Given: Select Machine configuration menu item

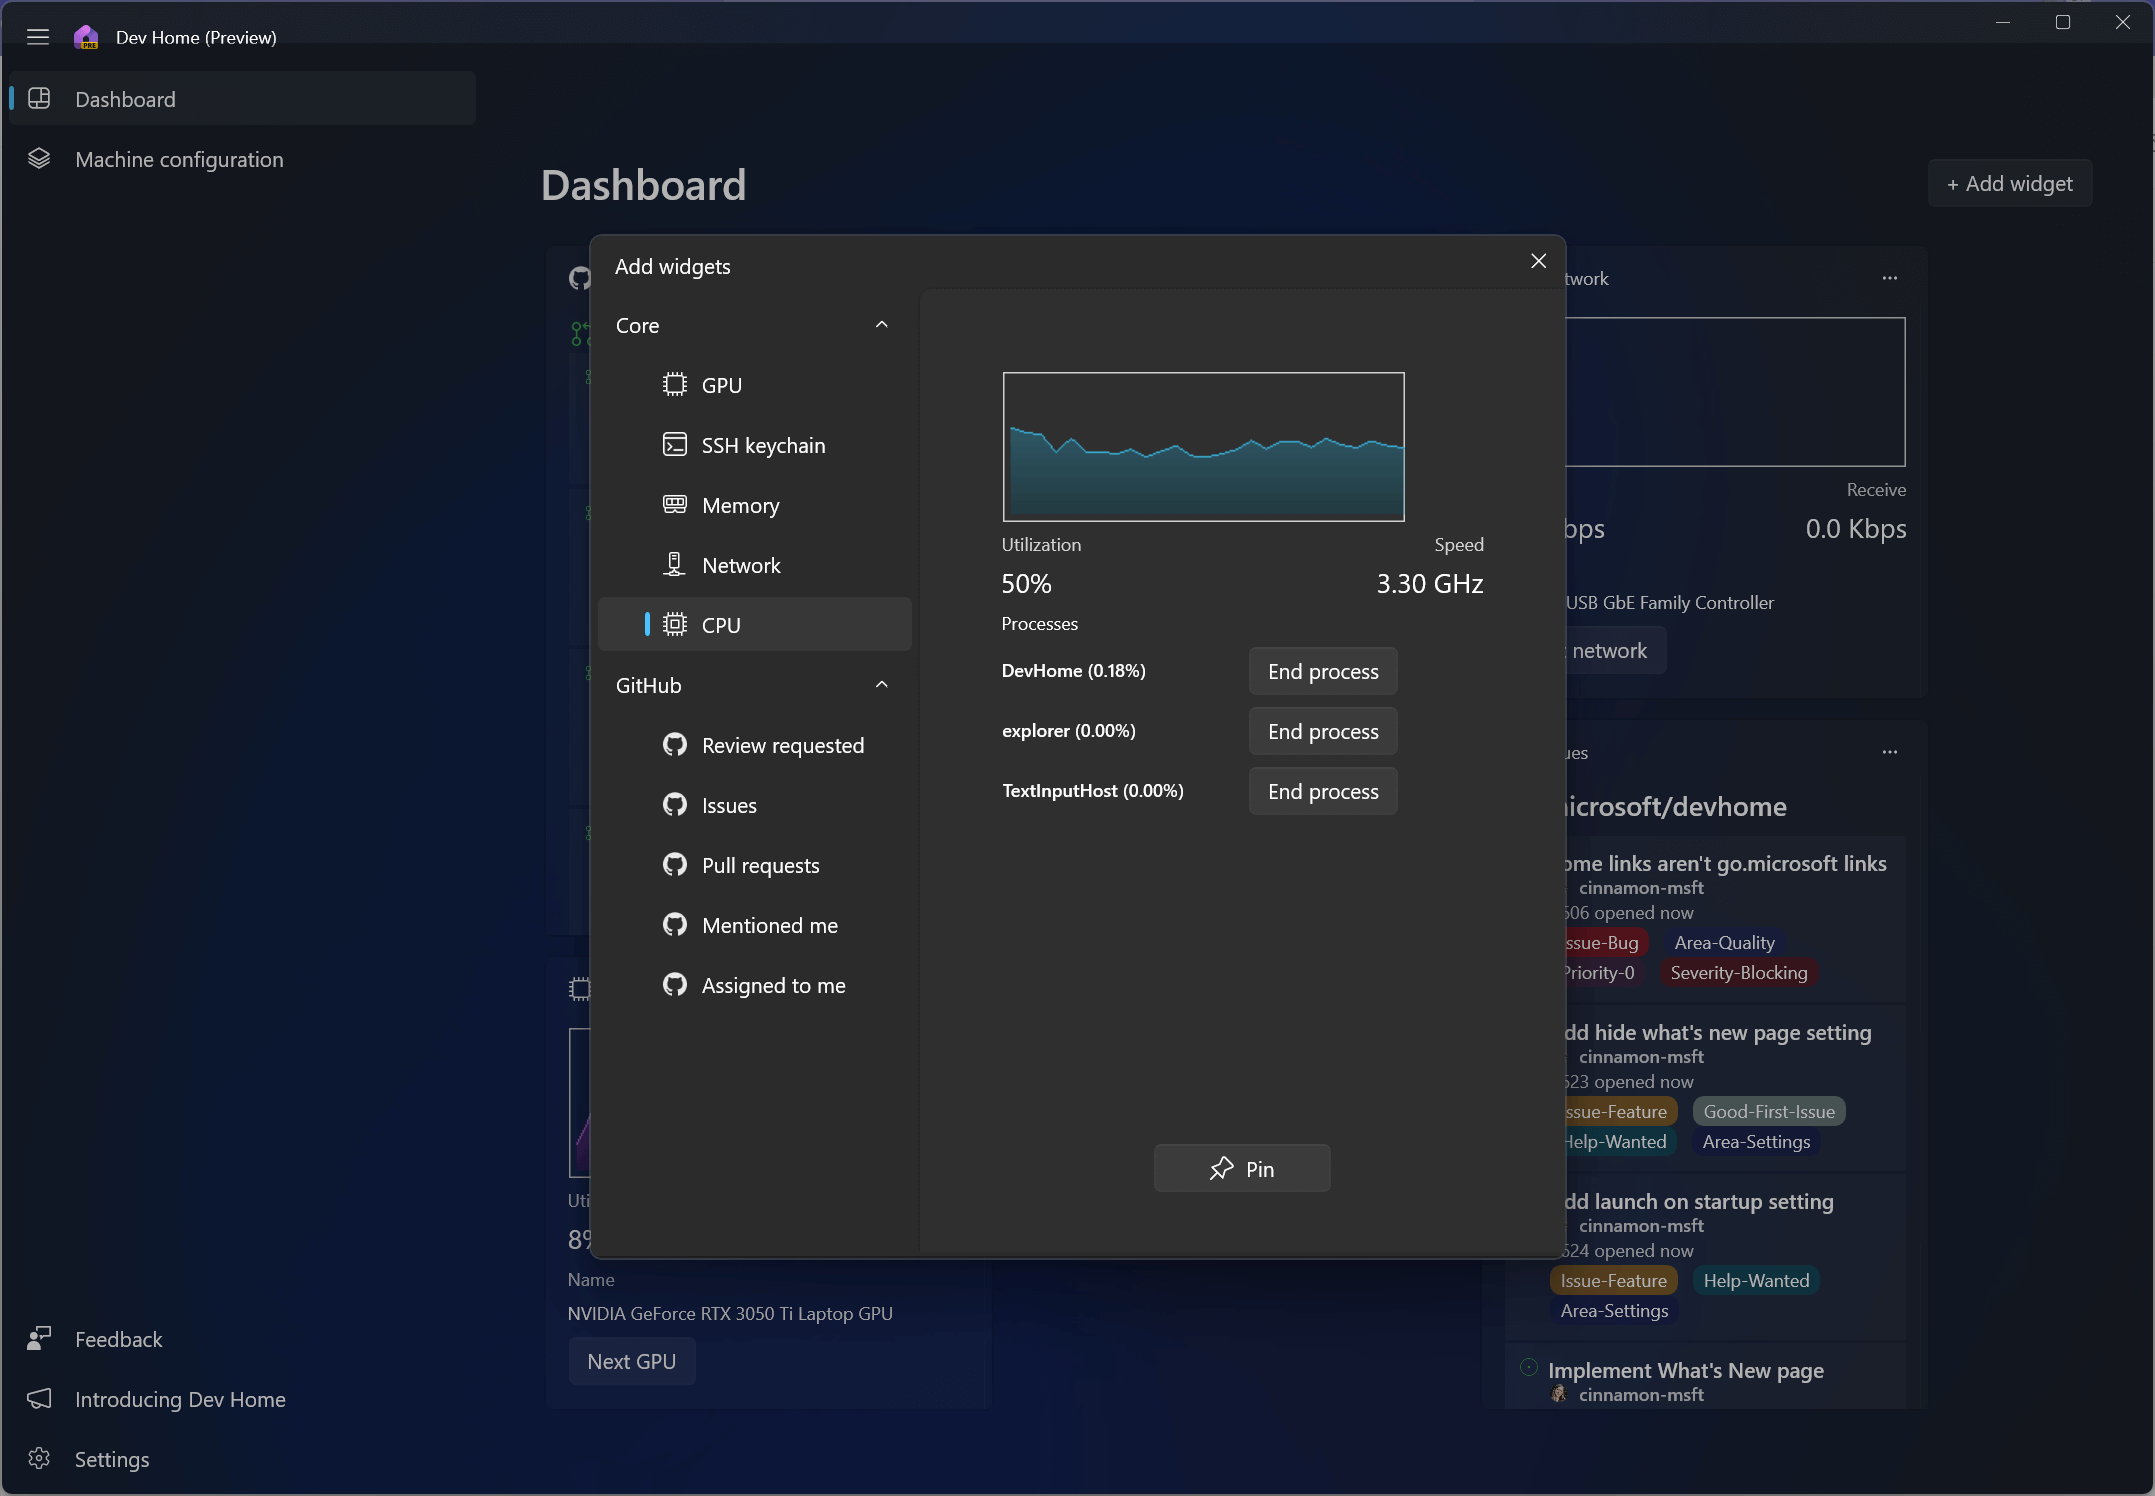Looking at the screenshot, I should [x=244, y=159].
